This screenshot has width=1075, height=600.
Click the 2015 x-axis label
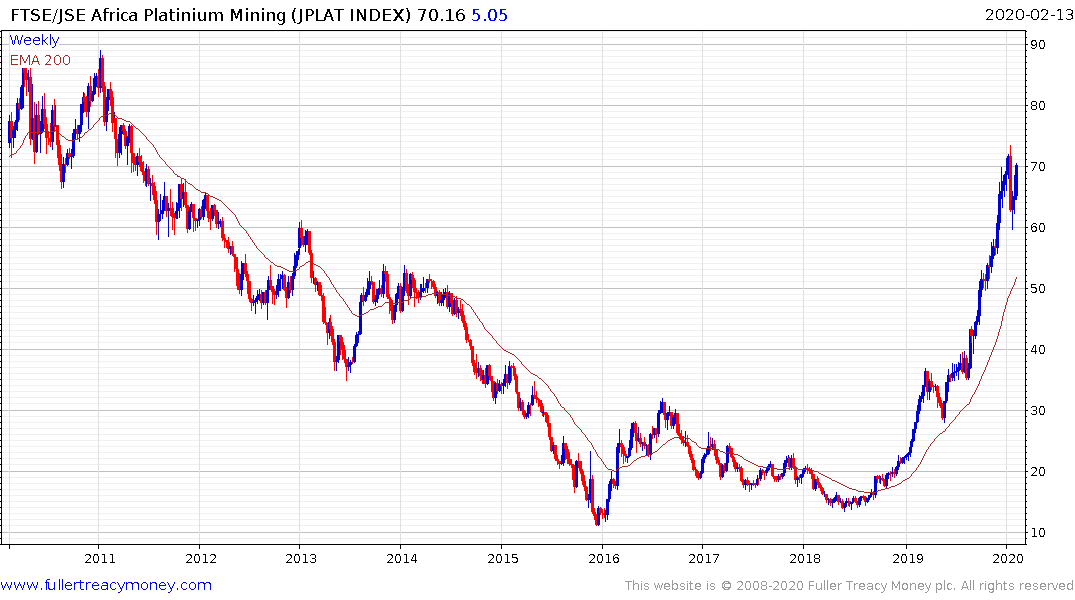click(503, 558)
